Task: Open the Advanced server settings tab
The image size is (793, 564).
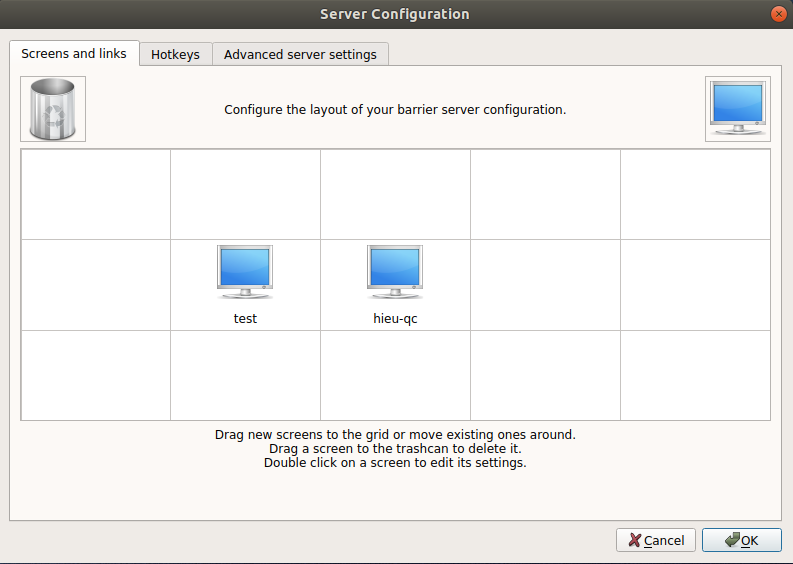Action: [x=300, y=54]
